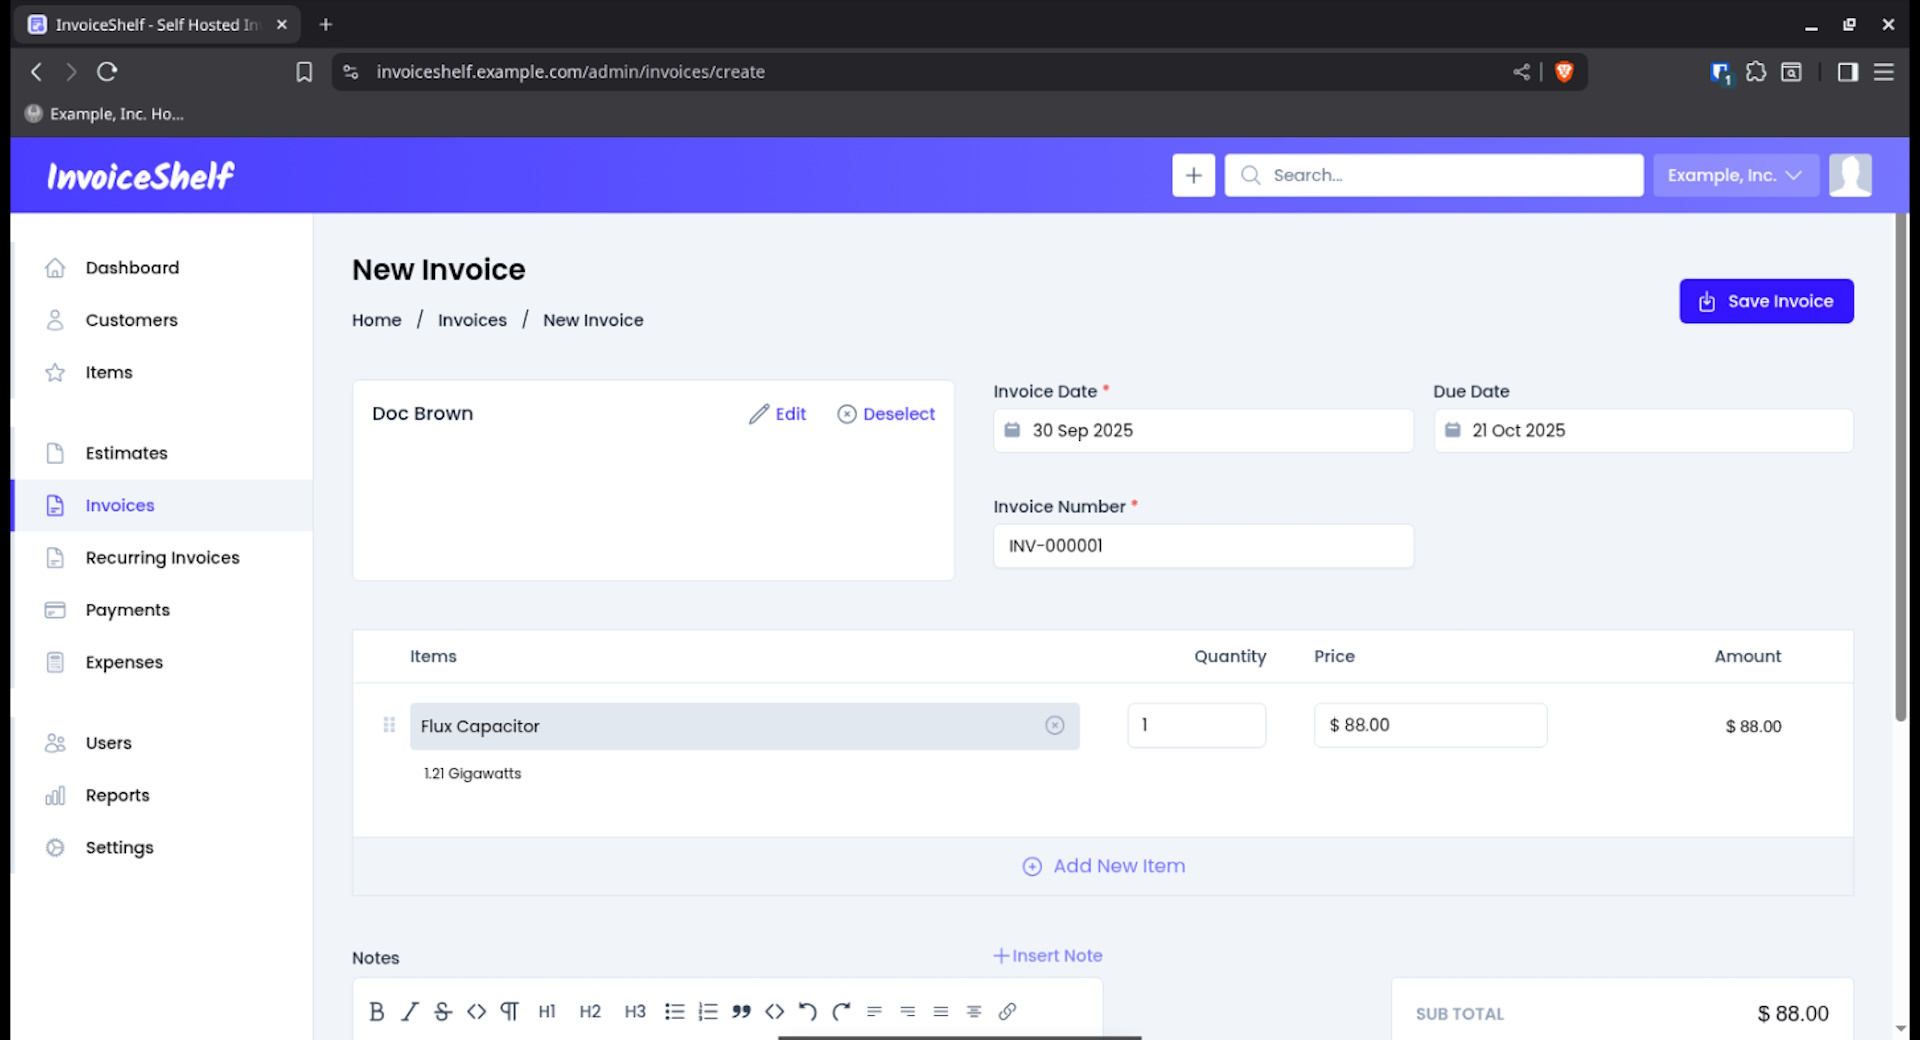The height and width of the screenshot is (1040, 1920).
Task: Click the drag handle beside Flux Capacitor
Action: click(389, 725)
